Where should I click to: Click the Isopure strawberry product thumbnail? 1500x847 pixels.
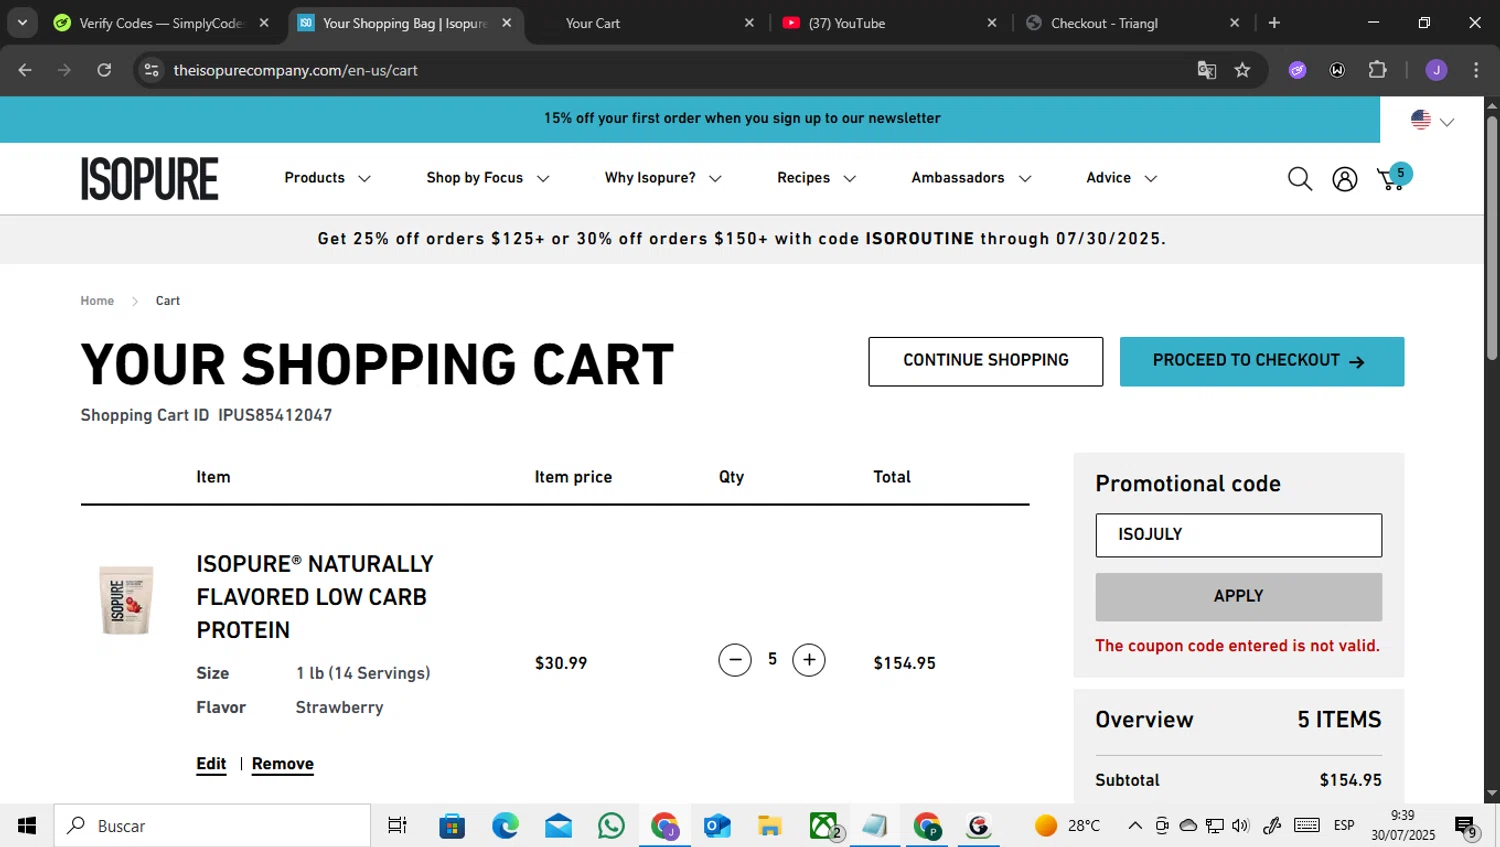coord(126,600)
